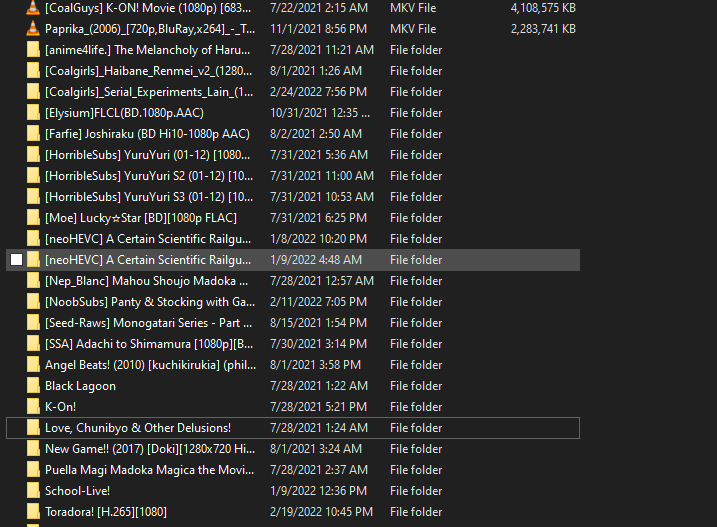Click folder icon for YuruYuri (01-12) [1080...

coord(33,155)
